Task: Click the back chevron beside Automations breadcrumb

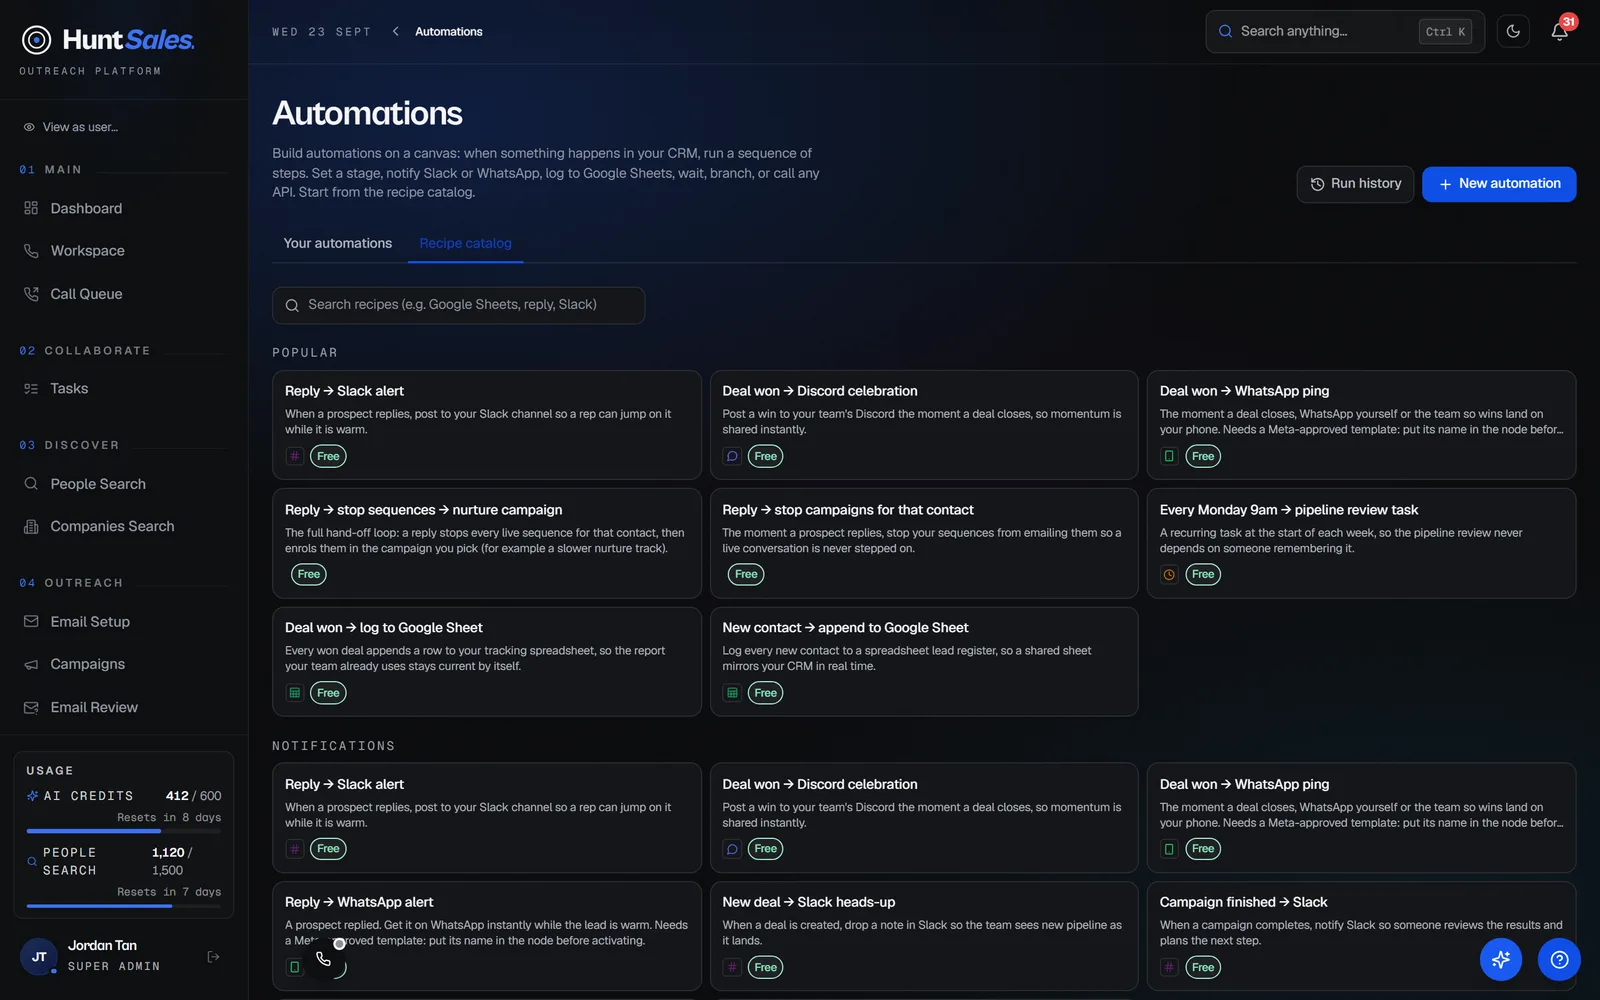Action: point(396,31)
